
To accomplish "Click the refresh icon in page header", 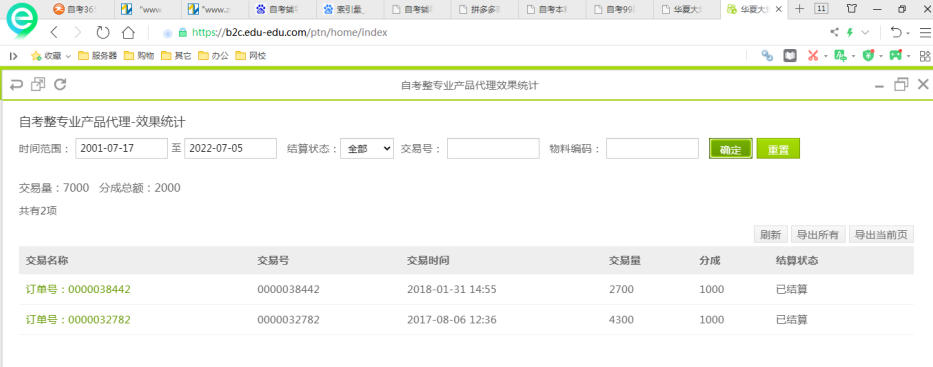I will pyautogui.click(x=60, y=84).
